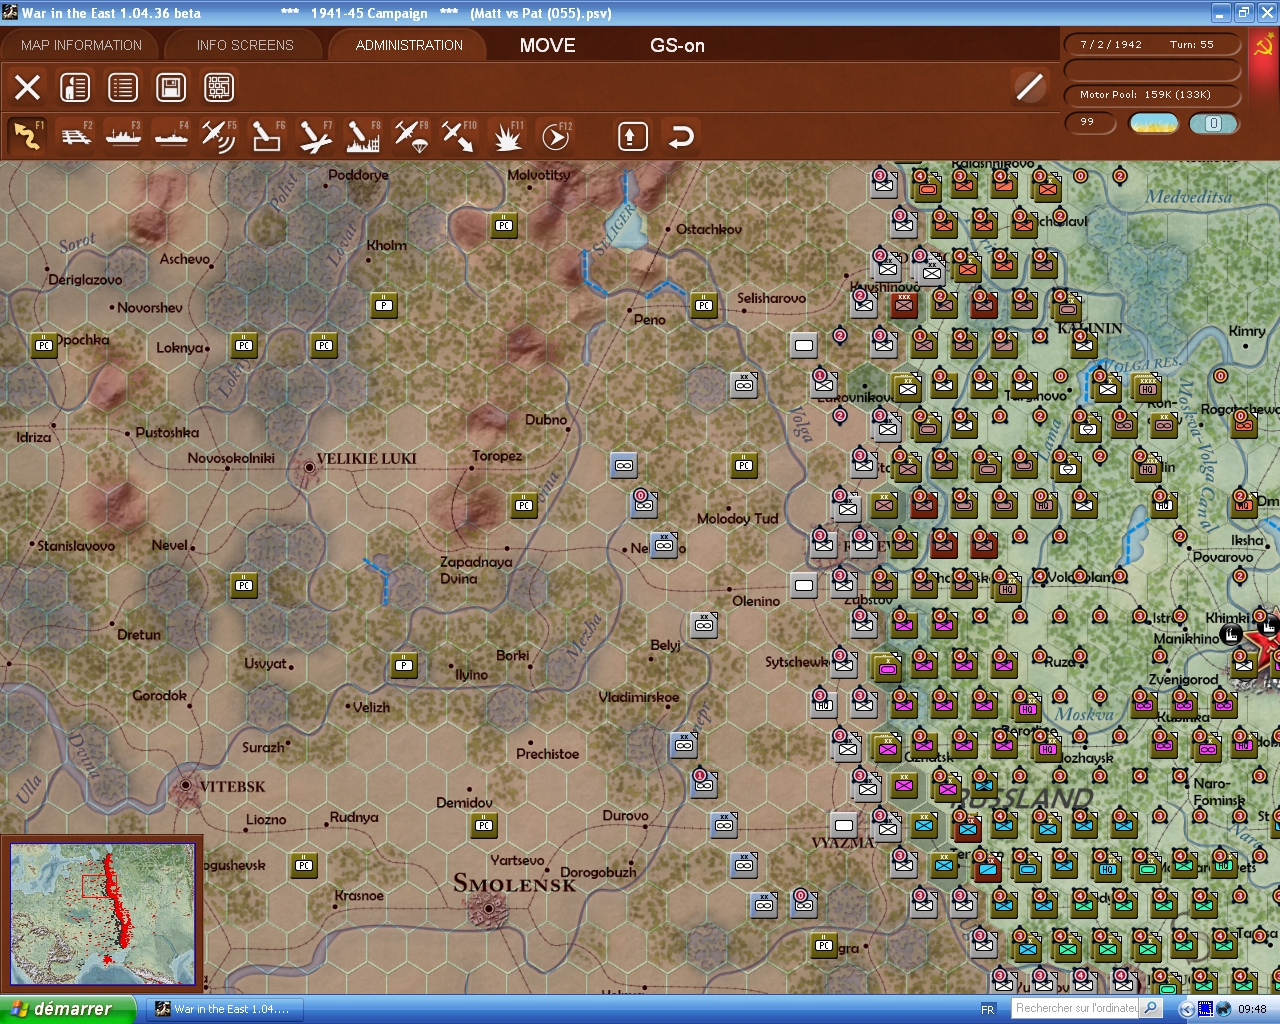Screen dimensions: 1280x1024
Task: Click the empty status bar field
Action: 1152,70
